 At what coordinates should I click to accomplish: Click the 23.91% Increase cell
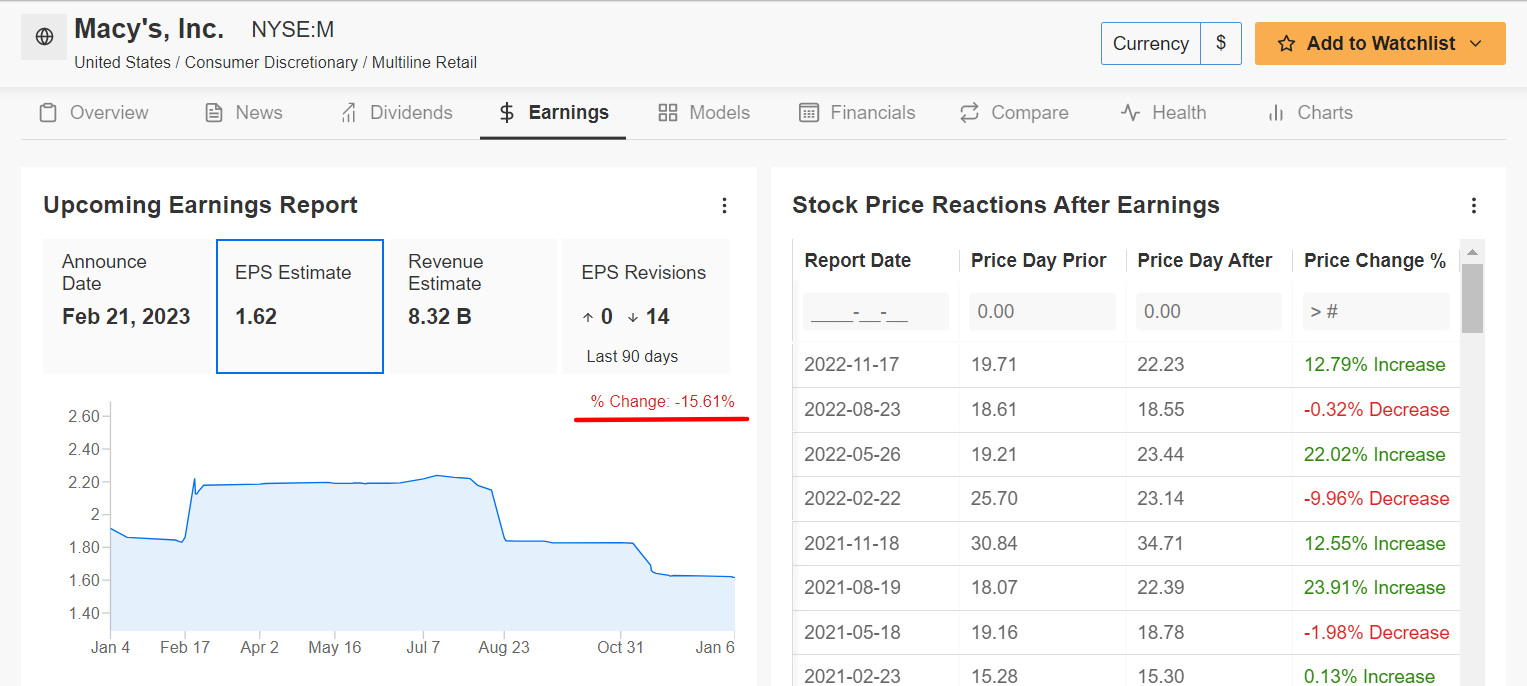pyautogui.click(x=1374, y=589)
